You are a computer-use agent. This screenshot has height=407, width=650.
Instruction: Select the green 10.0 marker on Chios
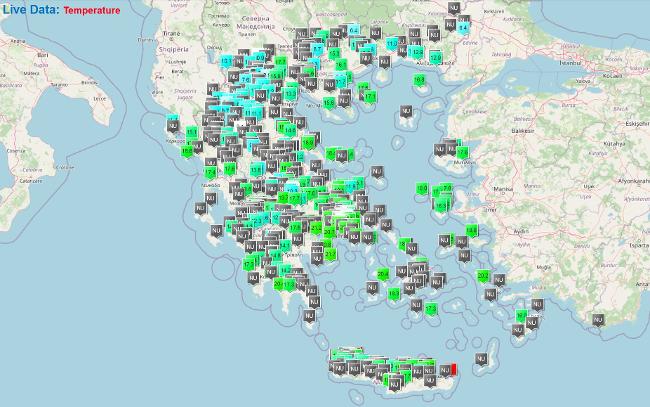click(421, 188)
